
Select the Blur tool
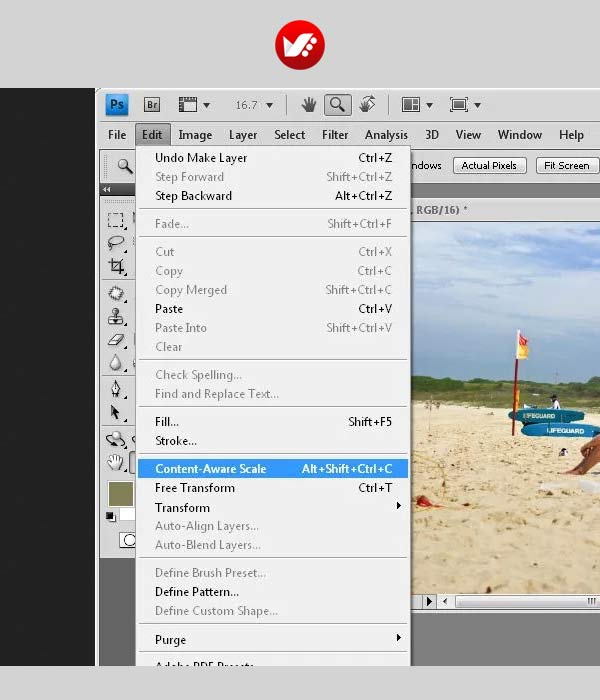116,363
